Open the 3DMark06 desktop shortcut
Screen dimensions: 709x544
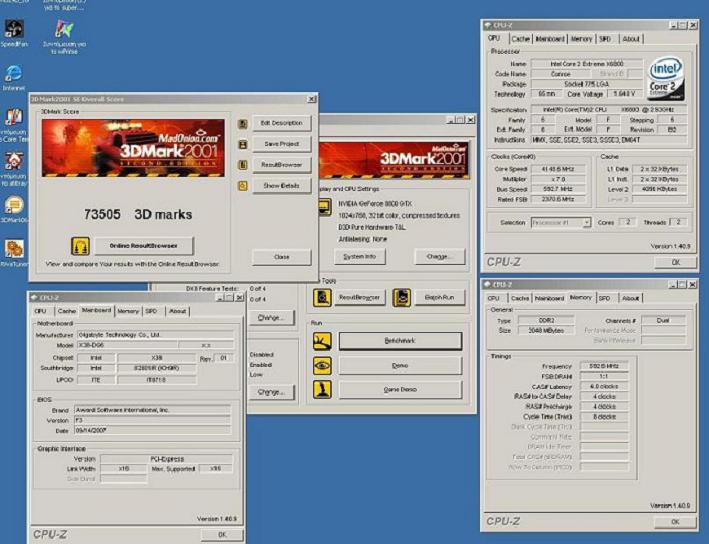pyautogui.click(x=14, y=205)
